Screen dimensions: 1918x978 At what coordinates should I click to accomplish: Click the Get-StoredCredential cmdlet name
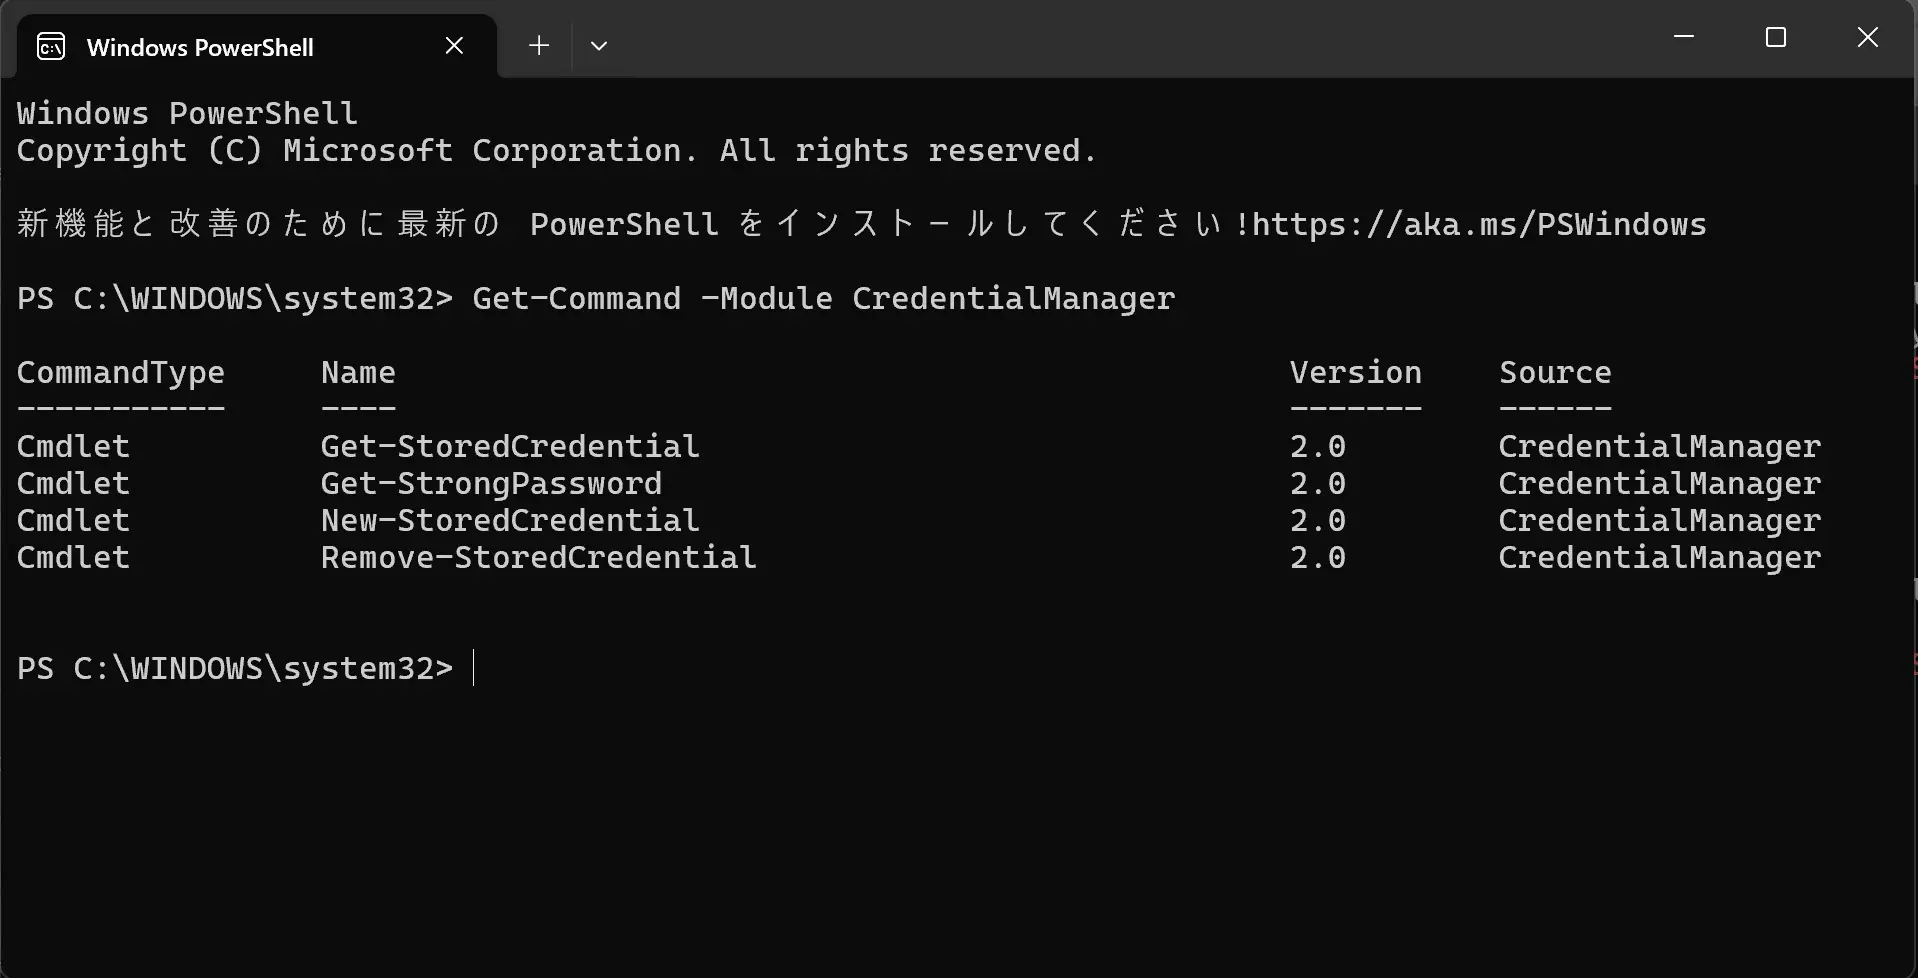510,446
